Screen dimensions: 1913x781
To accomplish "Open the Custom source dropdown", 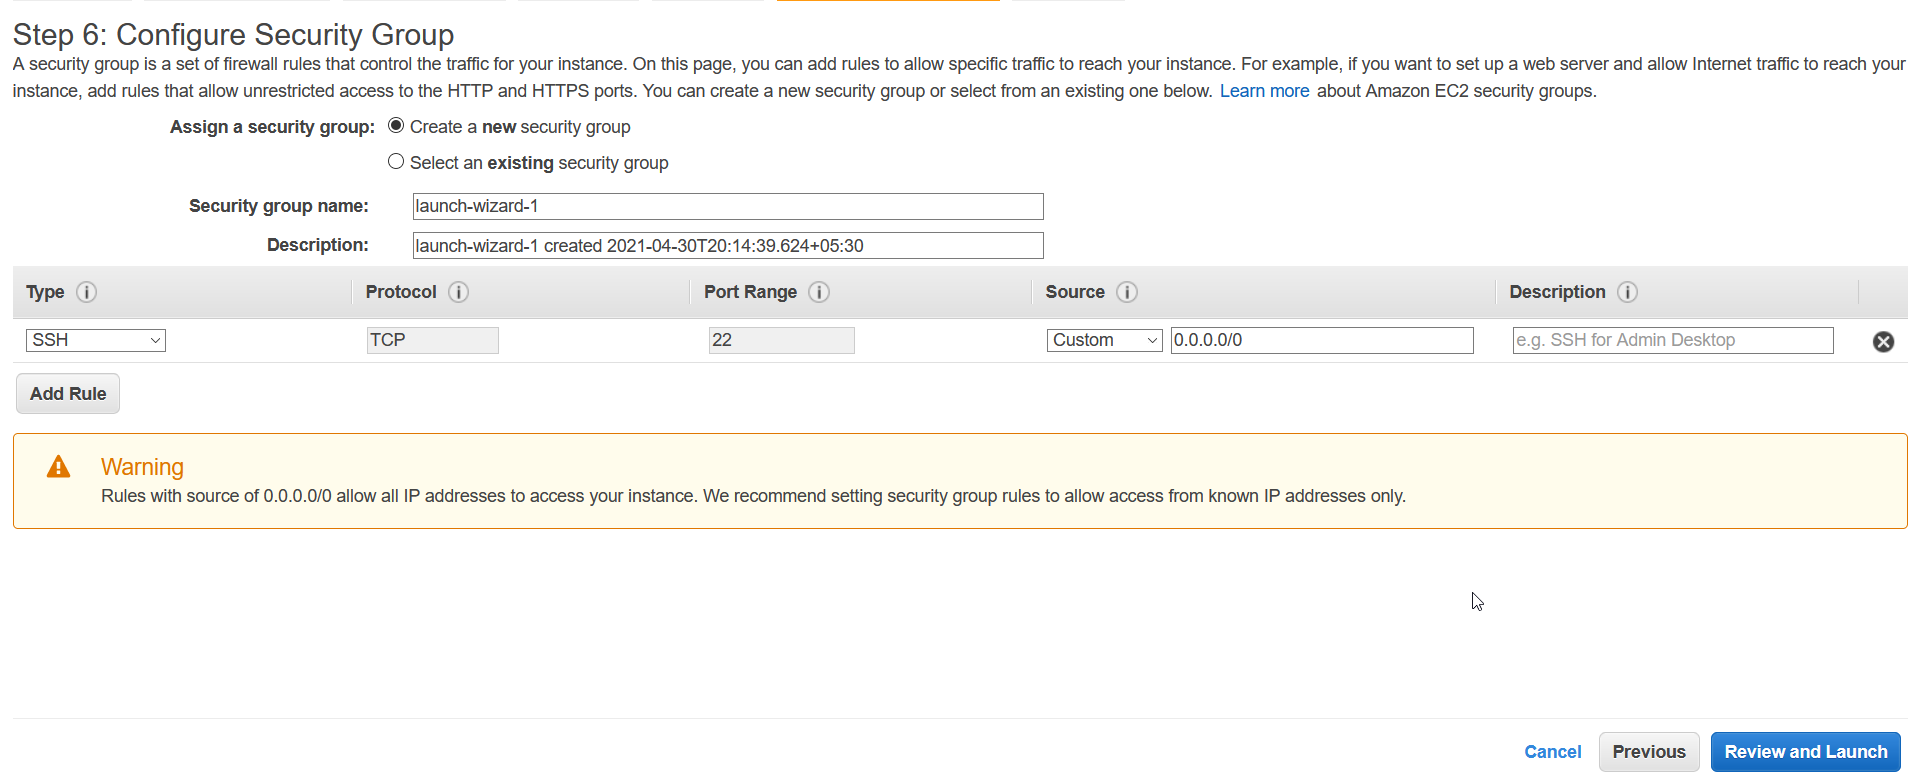I will (1104, 340).
